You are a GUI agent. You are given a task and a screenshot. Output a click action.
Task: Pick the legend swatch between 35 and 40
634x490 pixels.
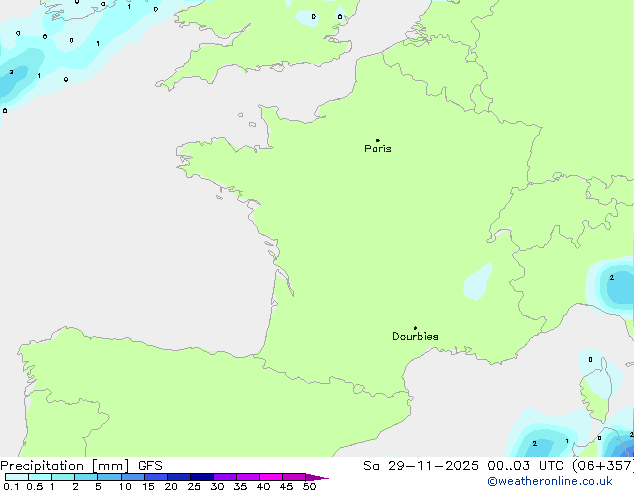248,477
